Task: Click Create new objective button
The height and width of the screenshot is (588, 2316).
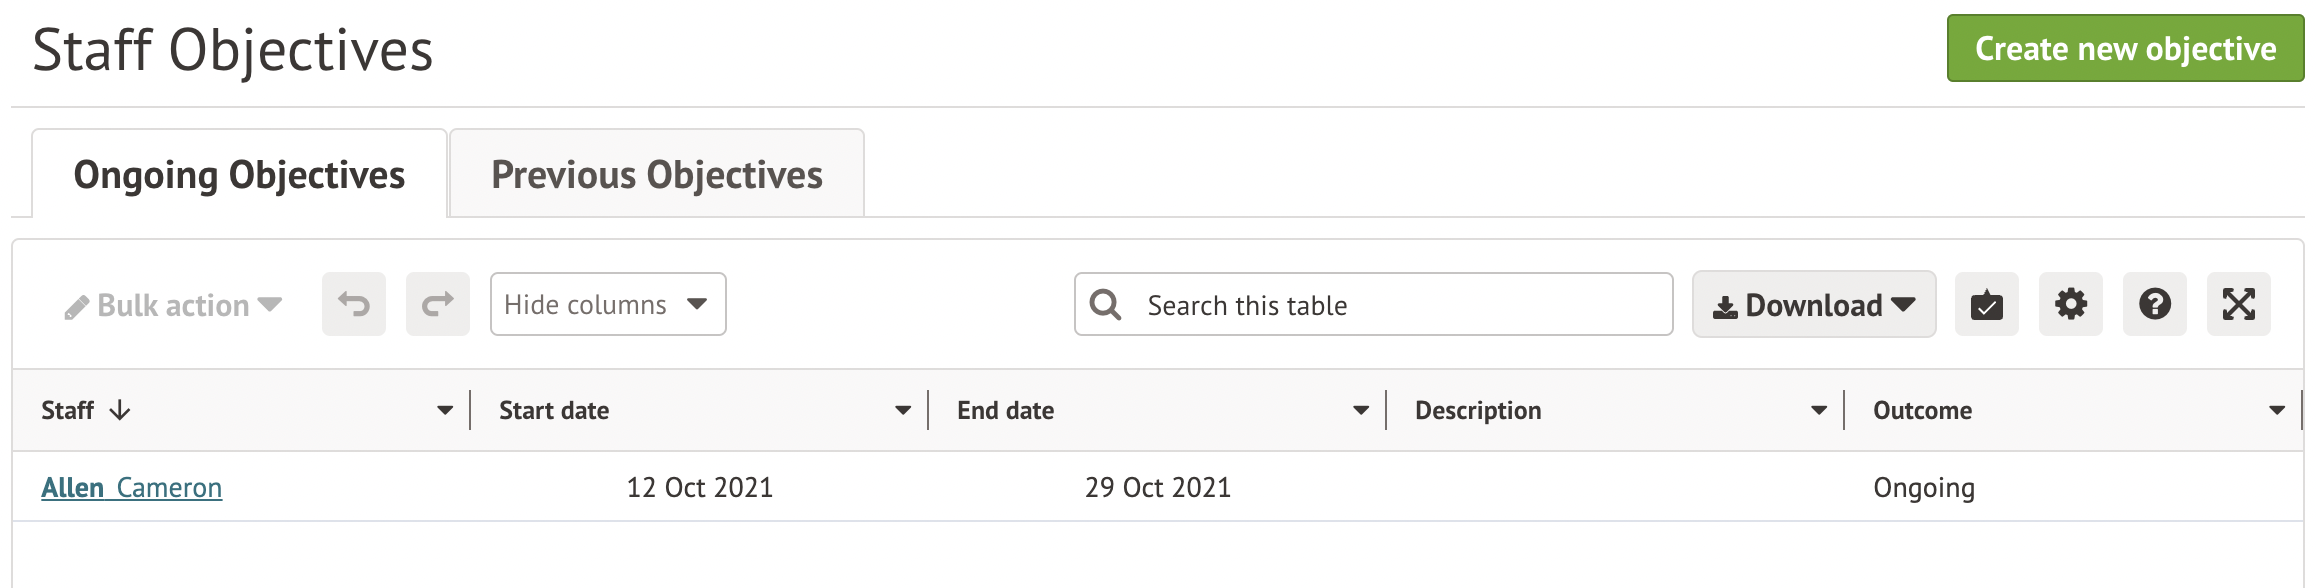Action: (x=2125, y=48)
